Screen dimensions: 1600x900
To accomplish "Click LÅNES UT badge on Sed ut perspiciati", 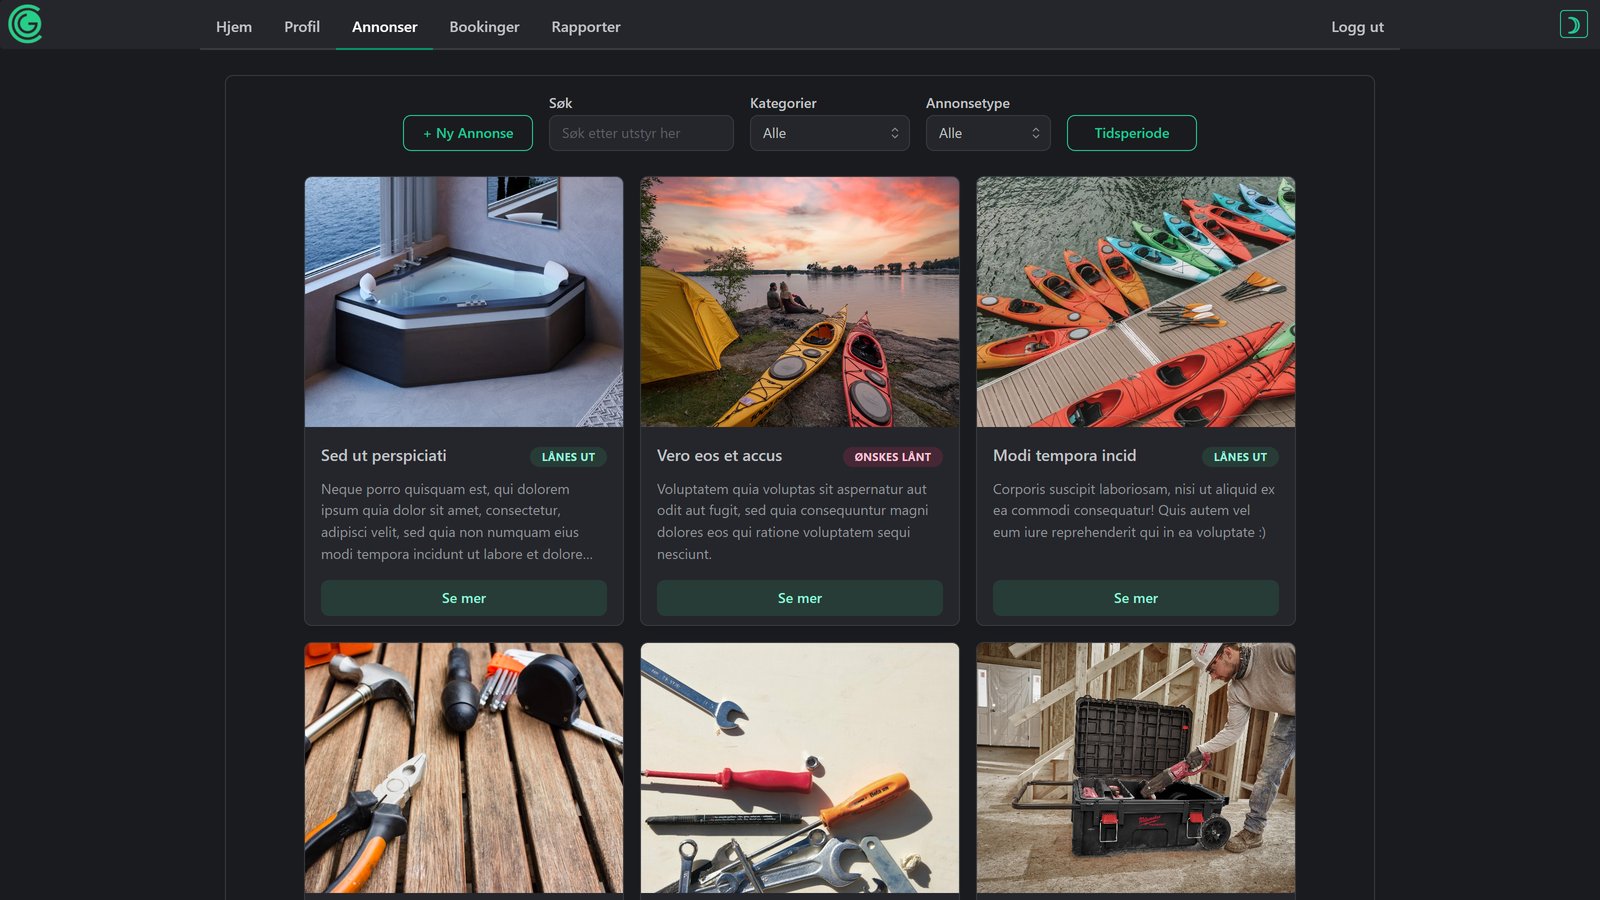I will click(568, 457).
